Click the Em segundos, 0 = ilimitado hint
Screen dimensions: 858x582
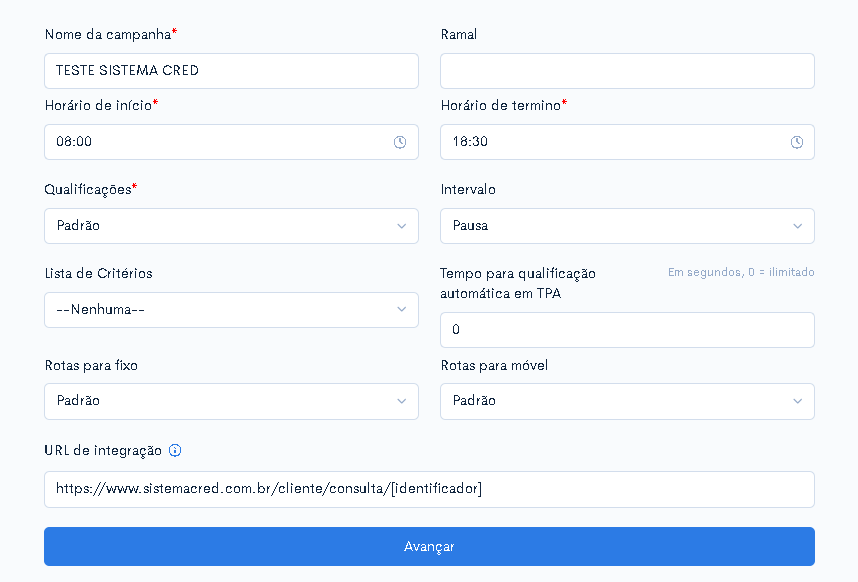point(741,272)
